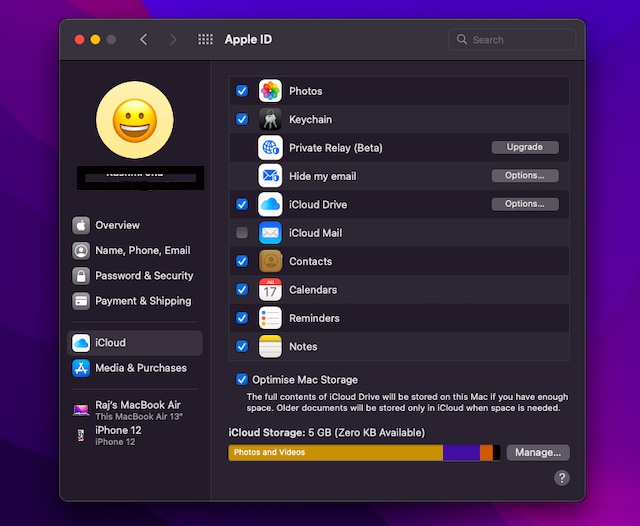Uncheck the Notes checkbox
The width and height of the screenshot is (640, 526).
coord(242,346)
